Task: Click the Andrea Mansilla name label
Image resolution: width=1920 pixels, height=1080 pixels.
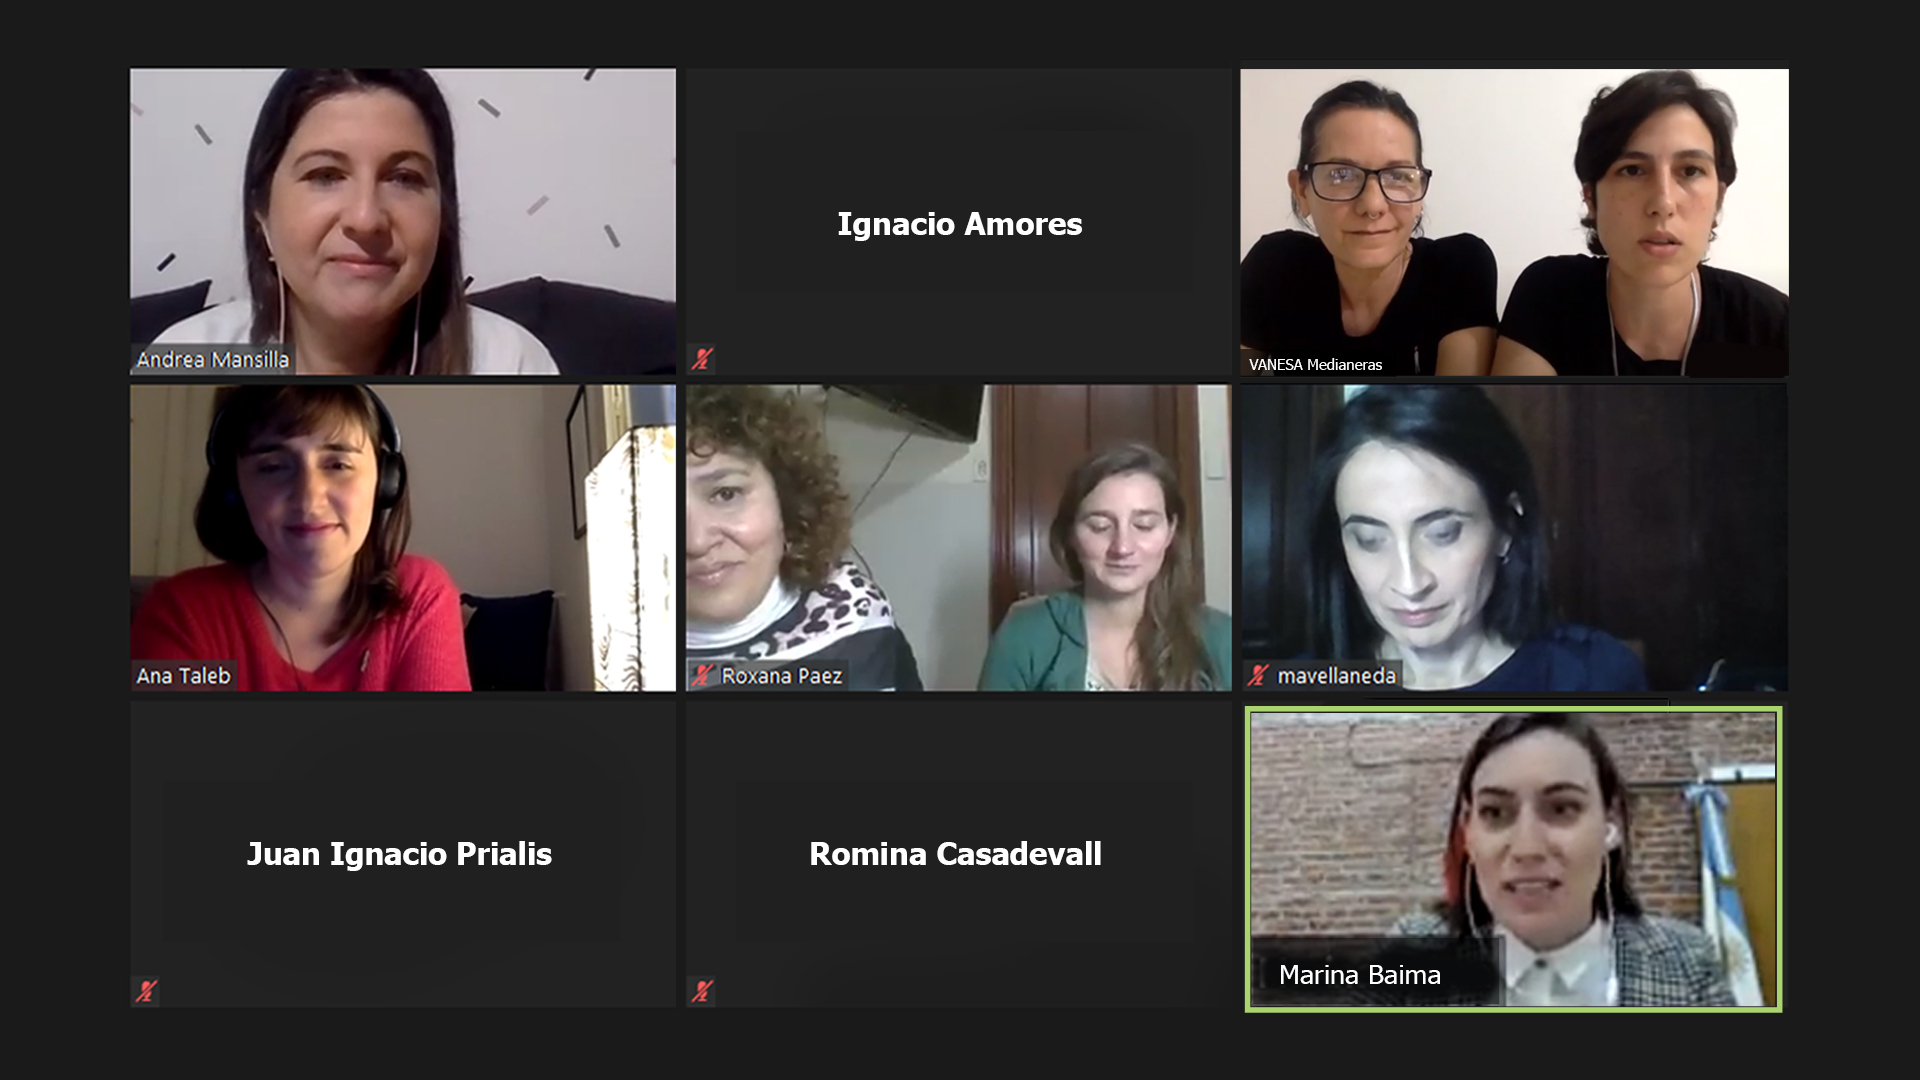Action: pos(212,359)
